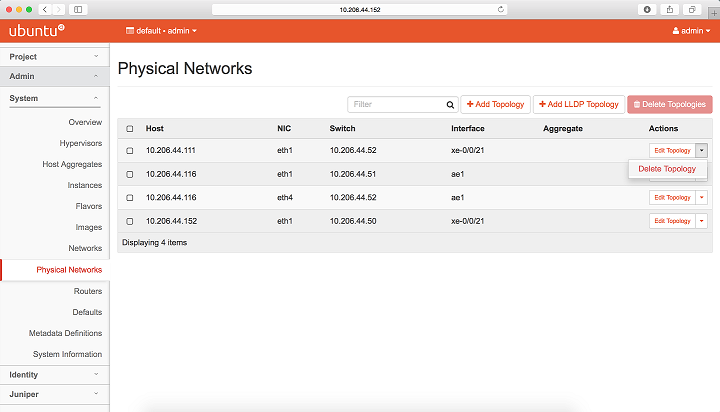
Task: Open Hypervisors in the sidebar
Action: [x=80, y=143]
